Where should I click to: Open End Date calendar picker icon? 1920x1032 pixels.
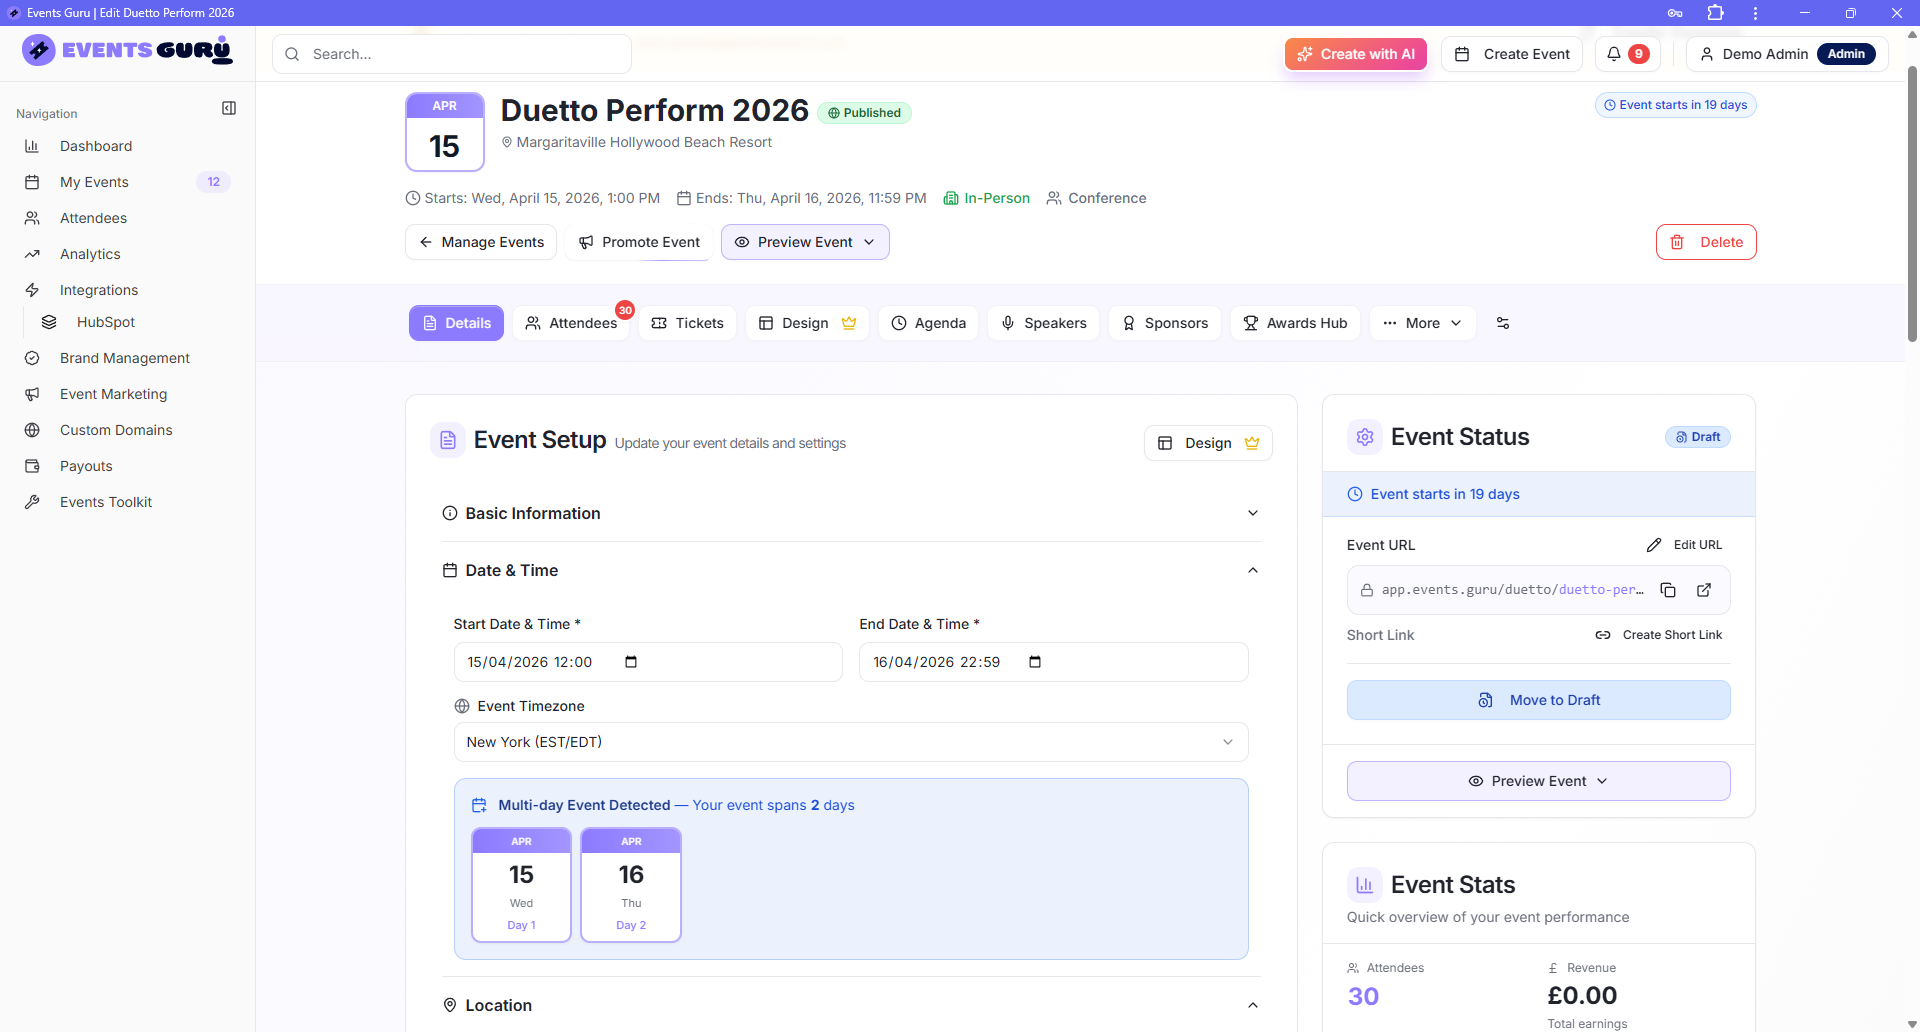pos(1035,662)
